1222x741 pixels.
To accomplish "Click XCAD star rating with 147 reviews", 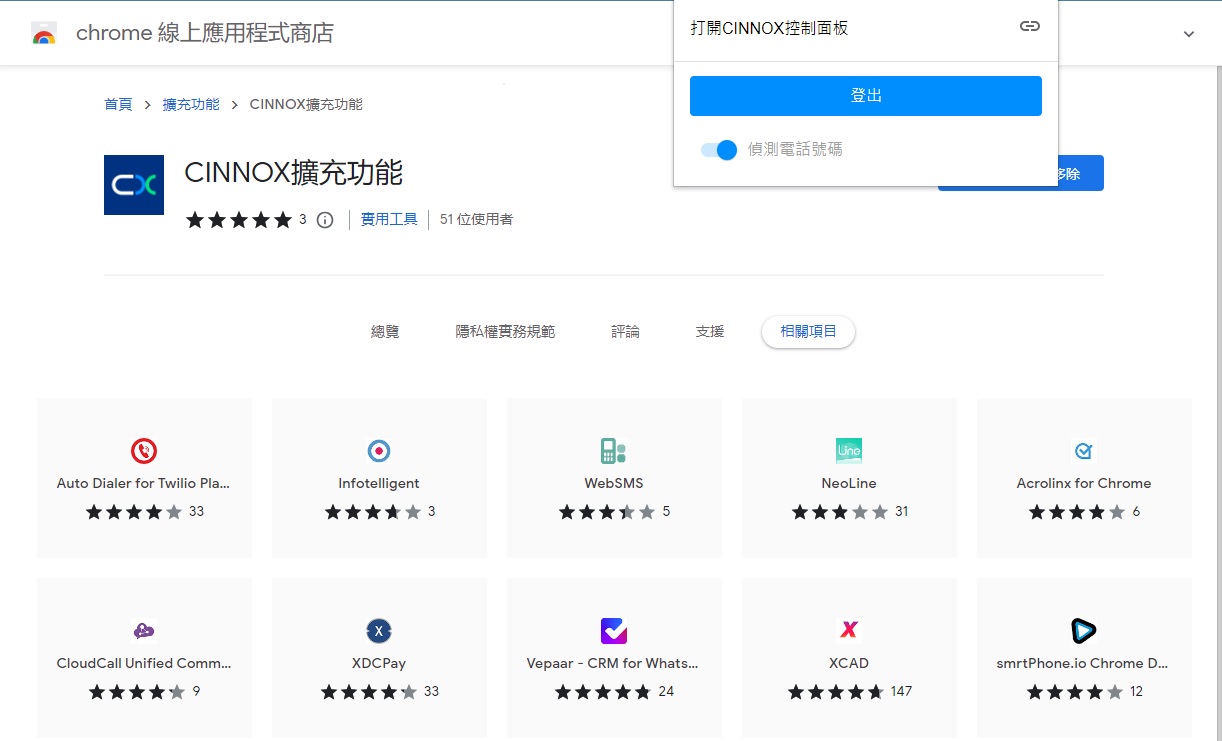I will (836, 691).
